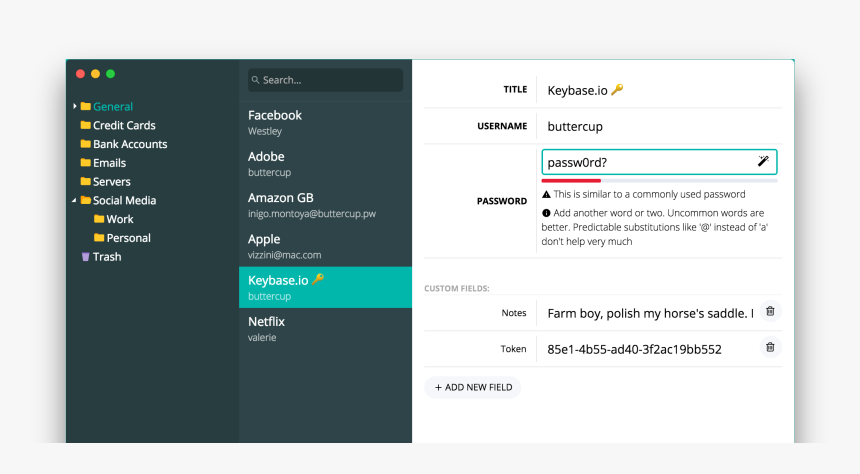860x474 pixels.
Task: Click the Bank Accounts folder icon
Action: click(x=86, y=144)
